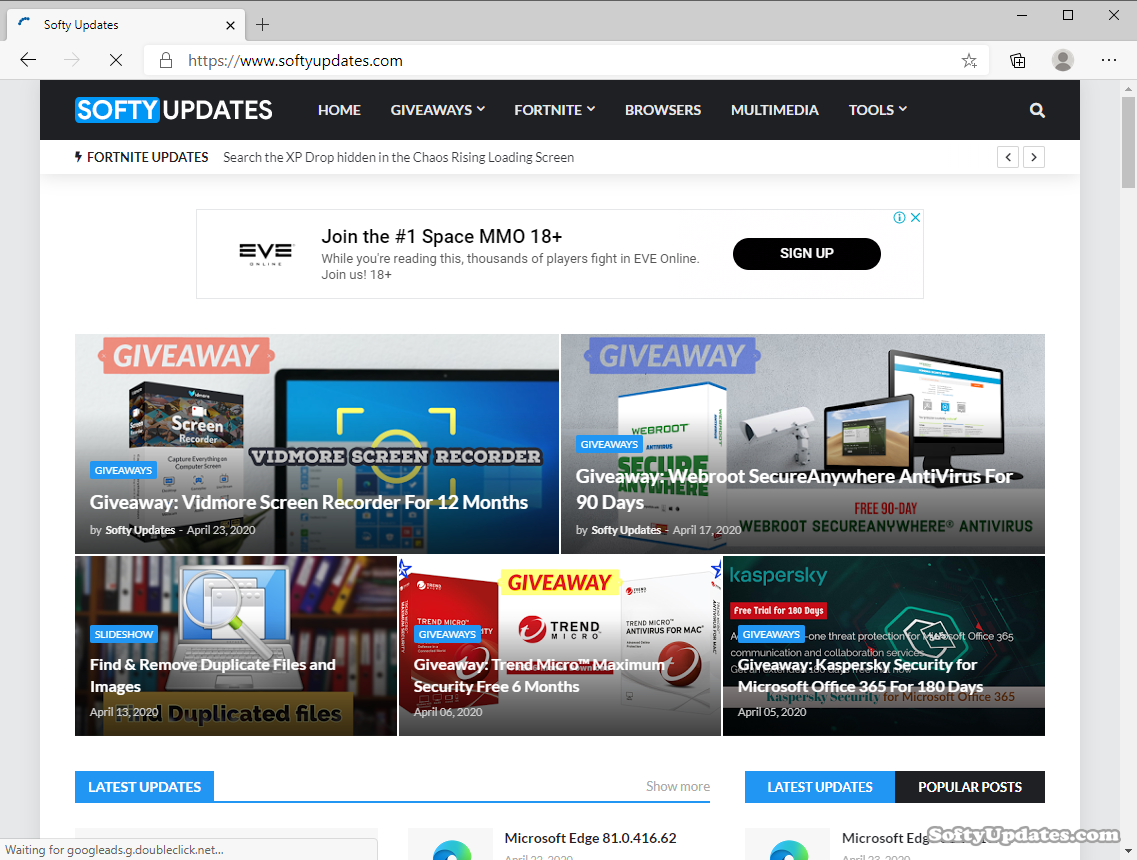The image size is (1137, 860).
Task: Click GIVEAWAYS tag on Webroot article
Action: click(609, 444)
